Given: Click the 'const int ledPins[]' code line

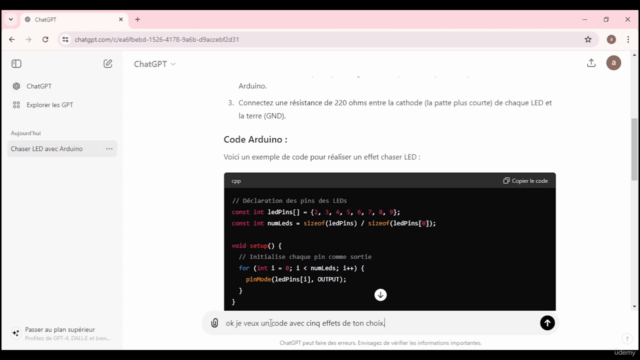Looking at the screenshot, I should coord(316,212).
